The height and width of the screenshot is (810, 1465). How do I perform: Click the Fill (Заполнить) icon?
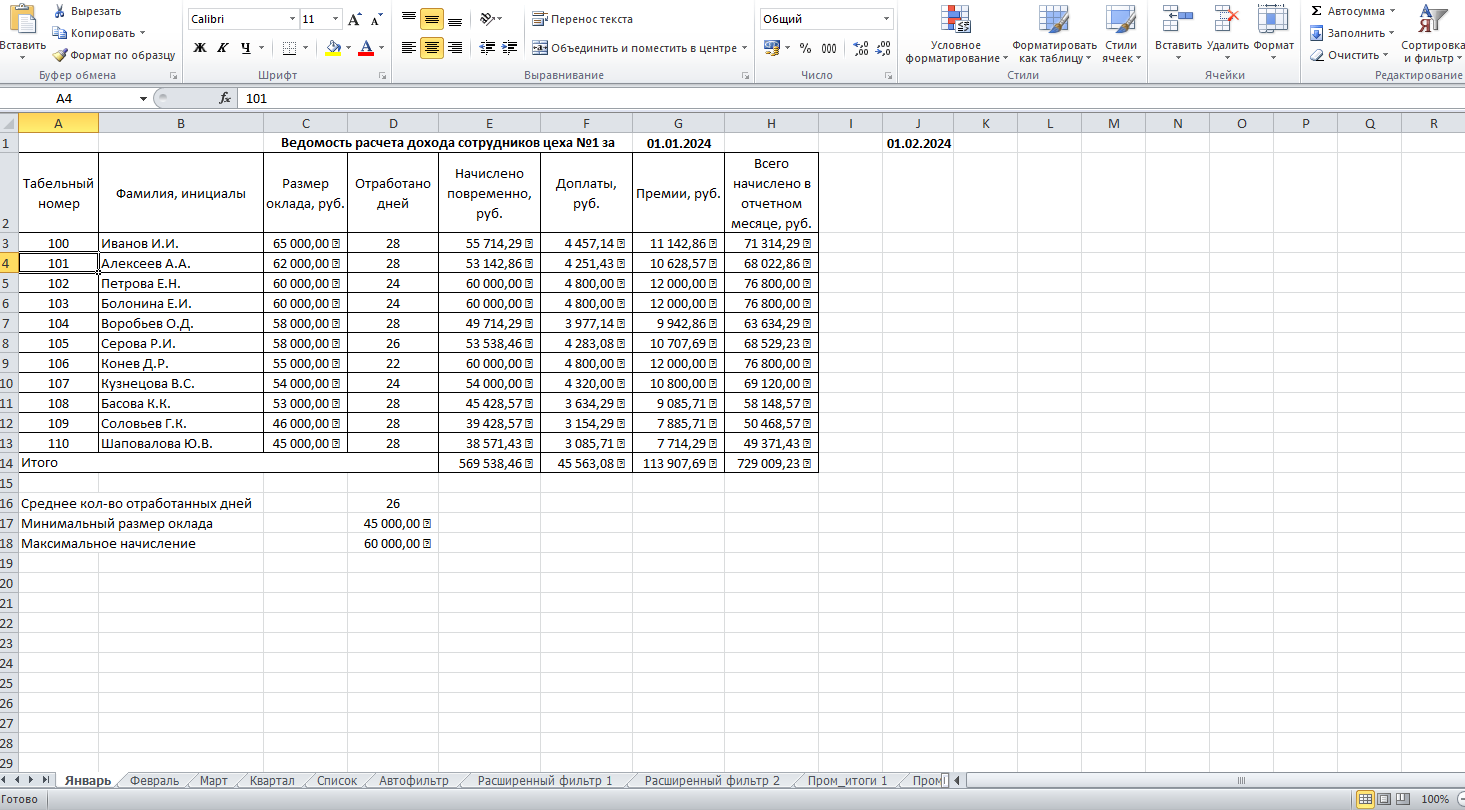(x=1317, y=33)
